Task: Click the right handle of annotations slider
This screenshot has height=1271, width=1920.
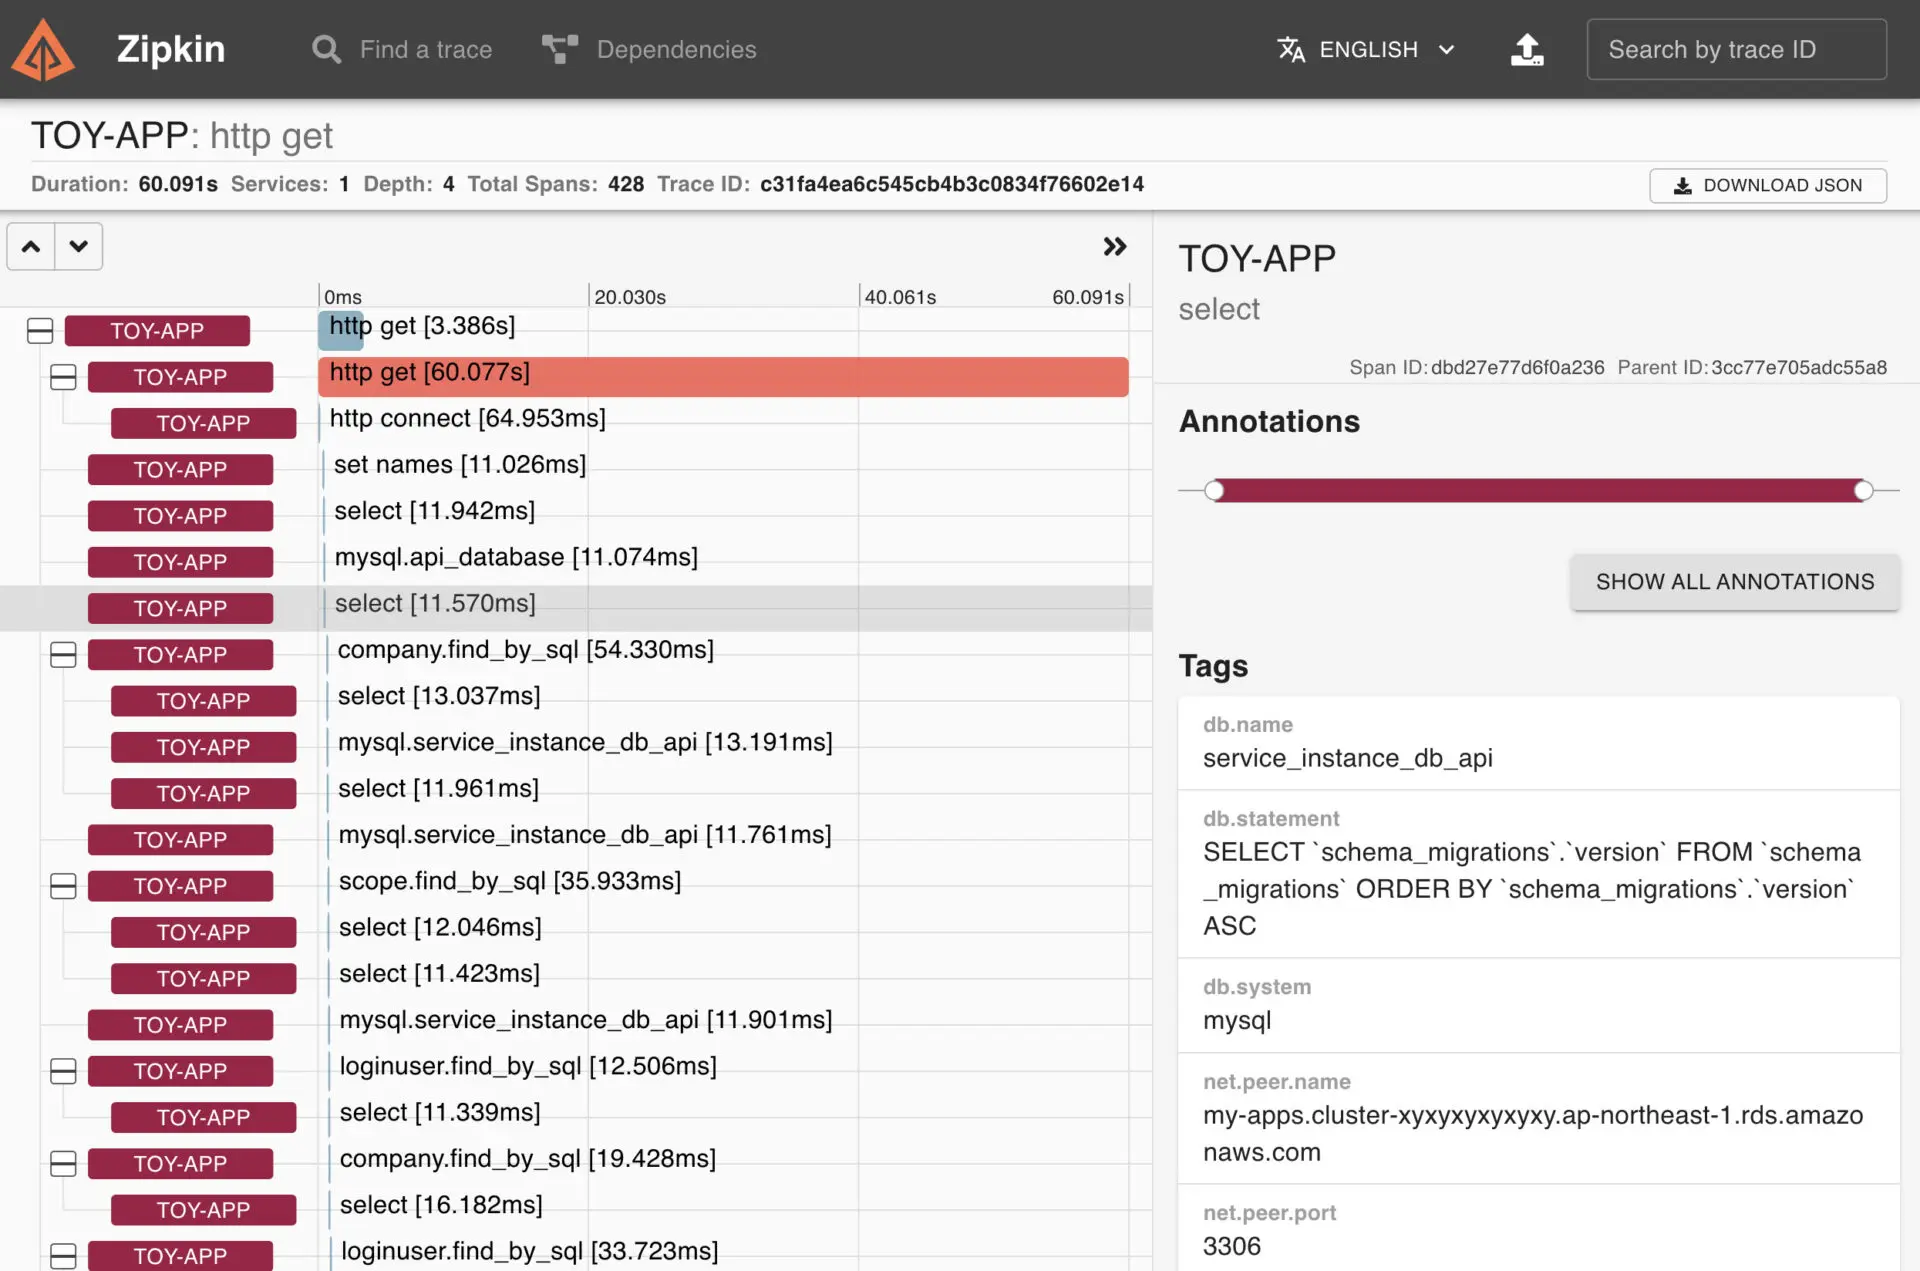Action: click(x=1862, y=490)
